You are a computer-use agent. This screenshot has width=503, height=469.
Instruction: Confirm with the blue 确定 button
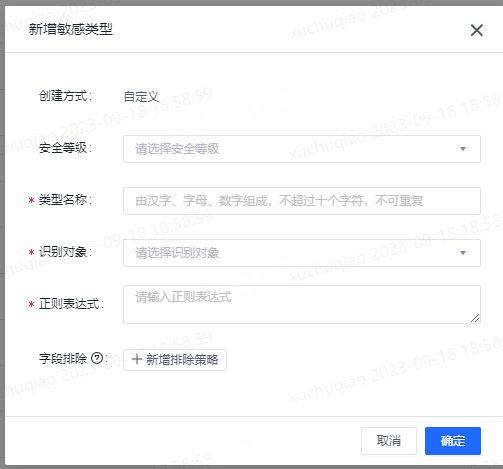453,441
